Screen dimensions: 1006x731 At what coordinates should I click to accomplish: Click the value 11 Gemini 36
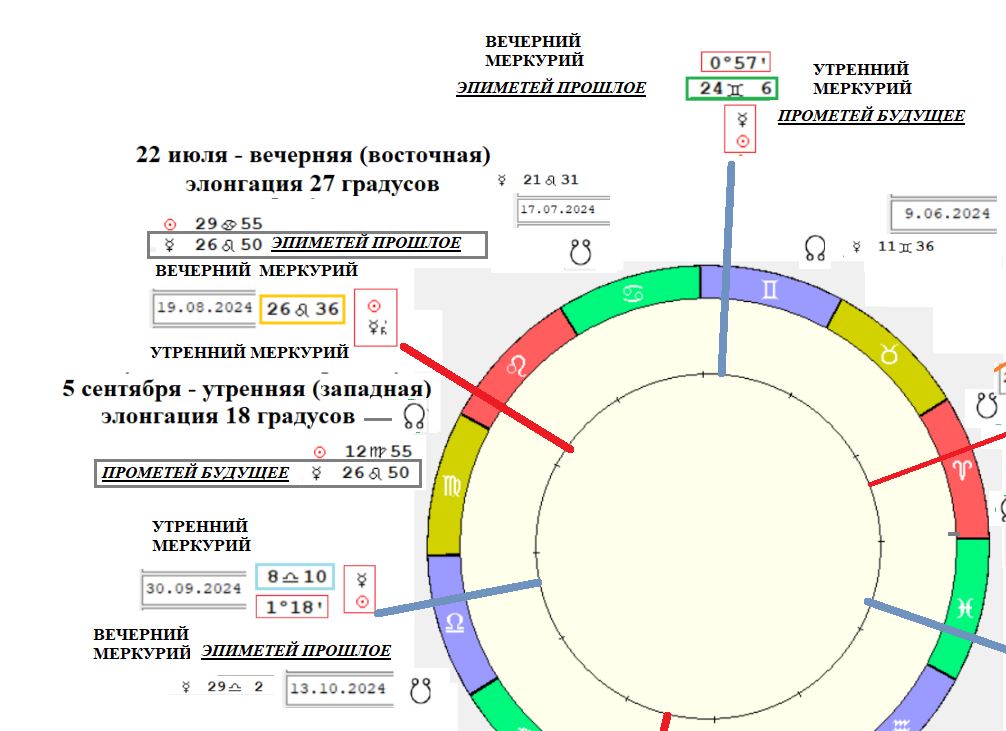click(x=906, y=246)
